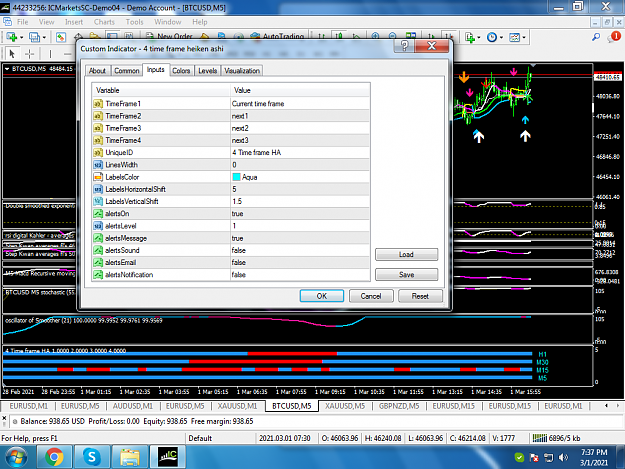Click the IC Markets MetaTrader taskbar icon
Screen dimensions: 625x469
tap(167, 457)
